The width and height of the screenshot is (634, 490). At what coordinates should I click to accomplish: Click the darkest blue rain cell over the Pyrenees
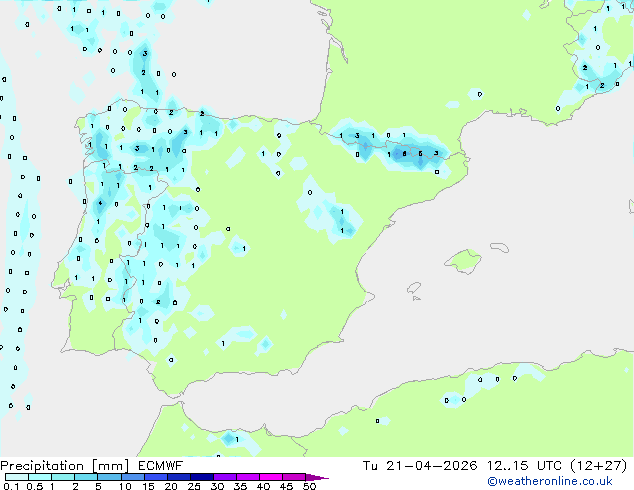(408, 153)
